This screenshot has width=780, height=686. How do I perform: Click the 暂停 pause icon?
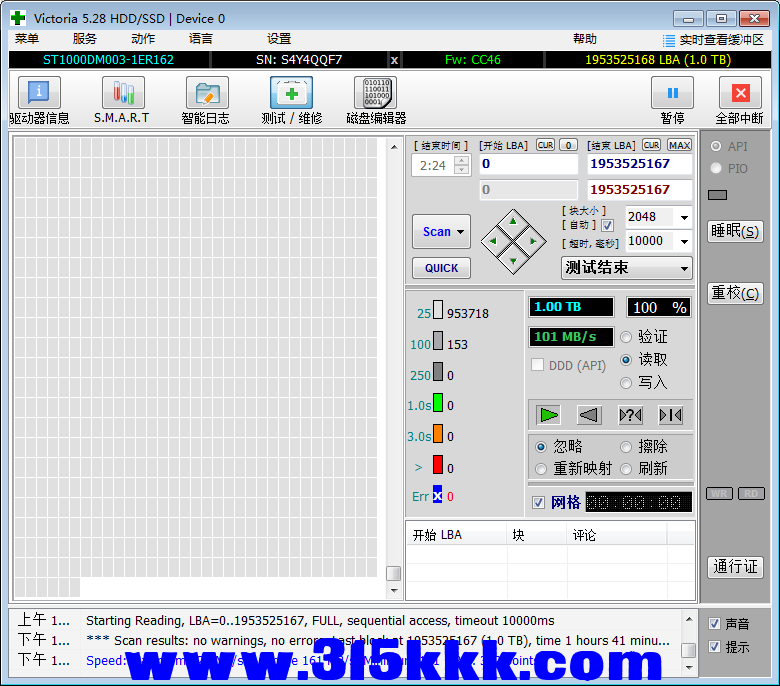tap(672, 93)
